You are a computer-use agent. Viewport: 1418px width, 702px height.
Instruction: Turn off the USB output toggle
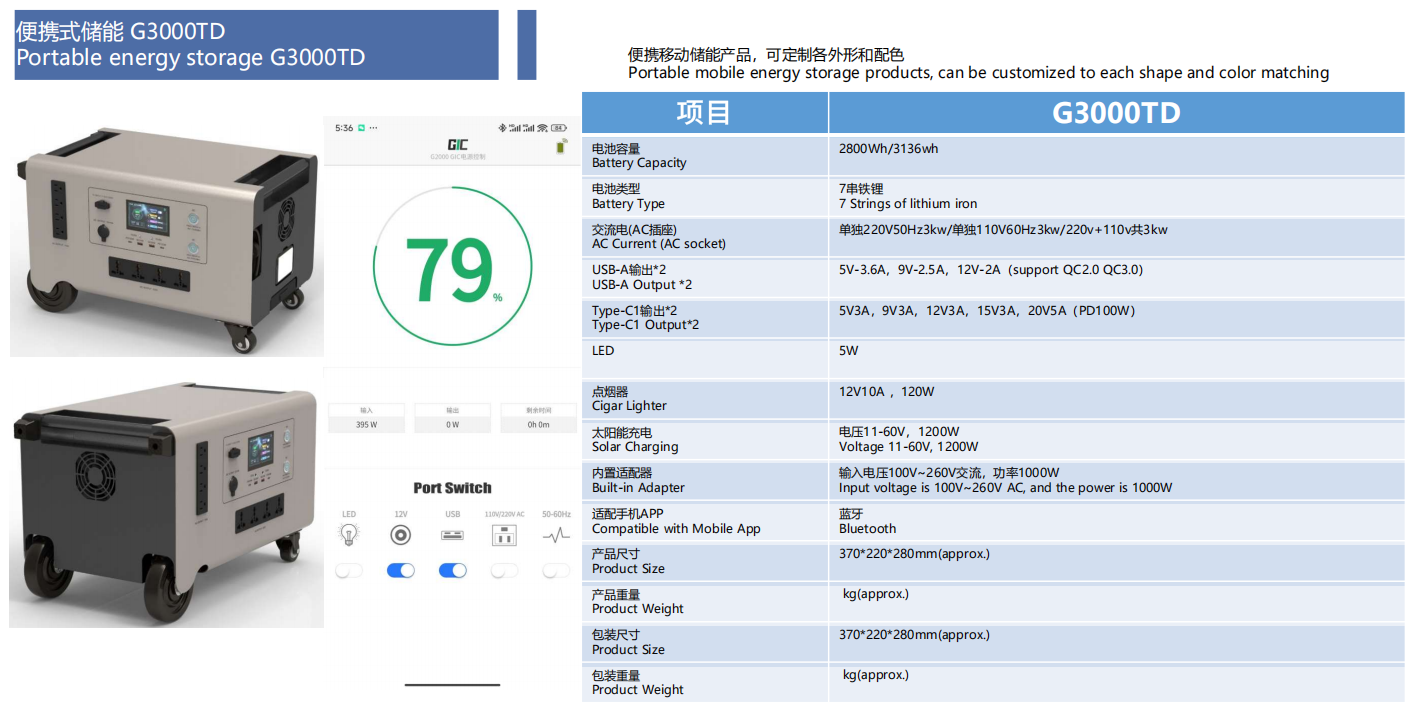452,570
